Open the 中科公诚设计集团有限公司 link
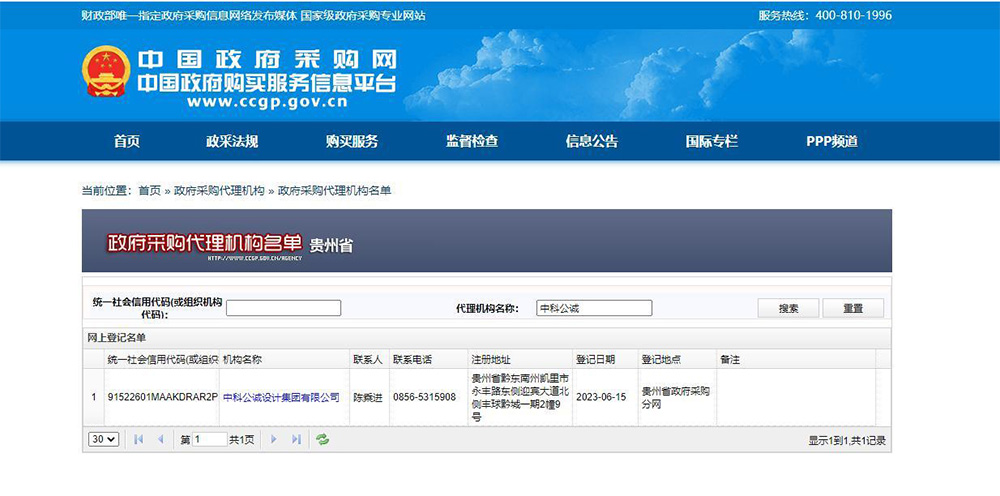The width and height of the screenshot is (1000, 496). click(x=281, y=397)
